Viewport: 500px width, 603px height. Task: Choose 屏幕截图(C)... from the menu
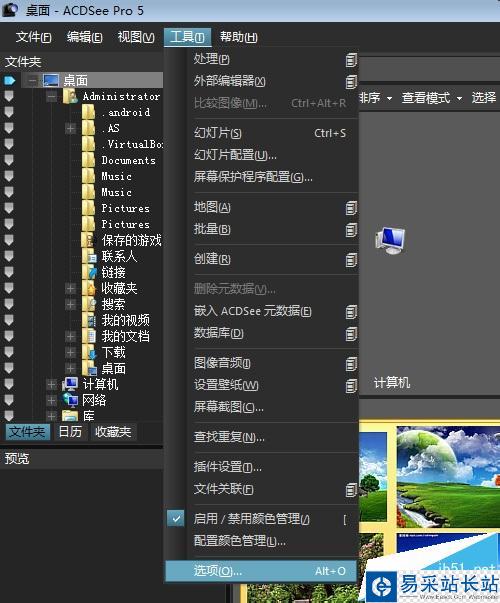pyautogui.click(x=273, y=407)
